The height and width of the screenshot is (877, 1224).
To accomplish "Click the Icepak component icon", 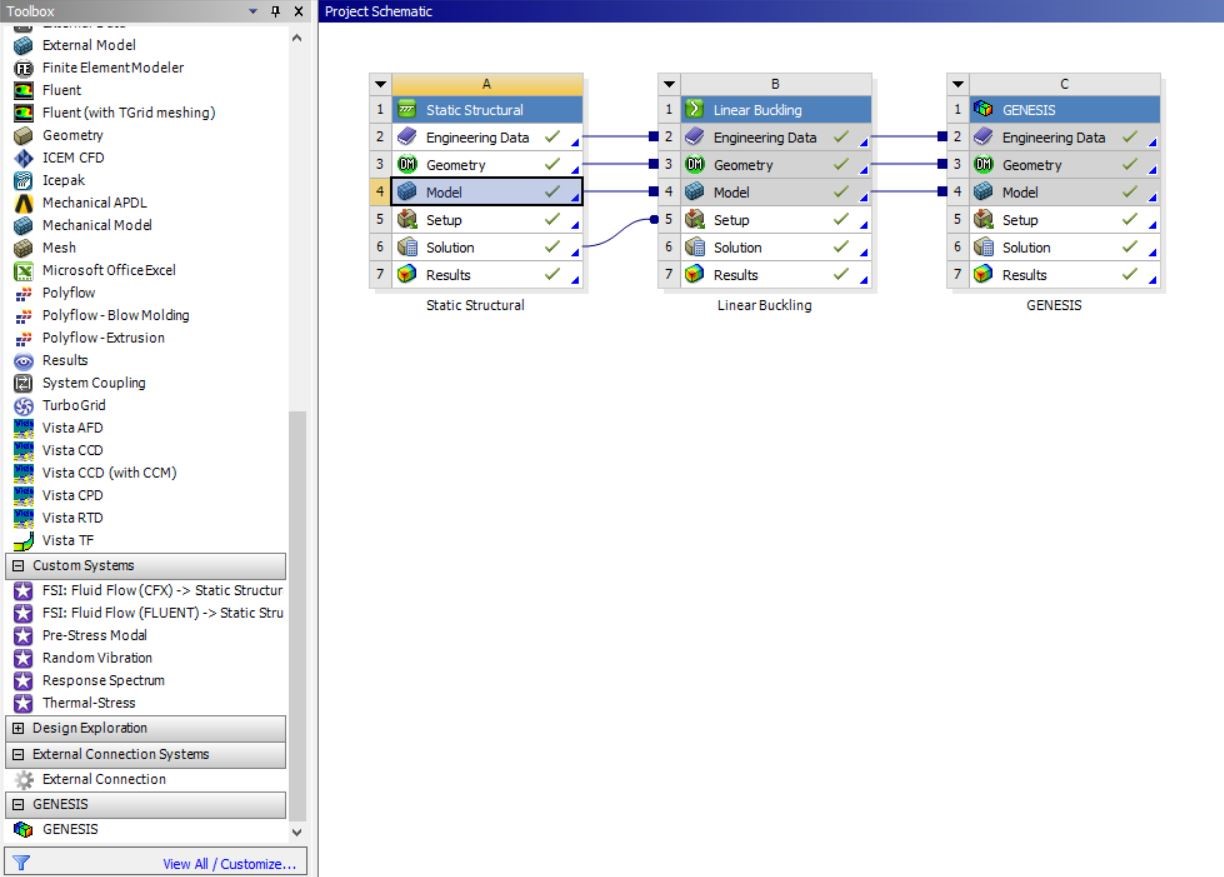I will pos(22,180).
